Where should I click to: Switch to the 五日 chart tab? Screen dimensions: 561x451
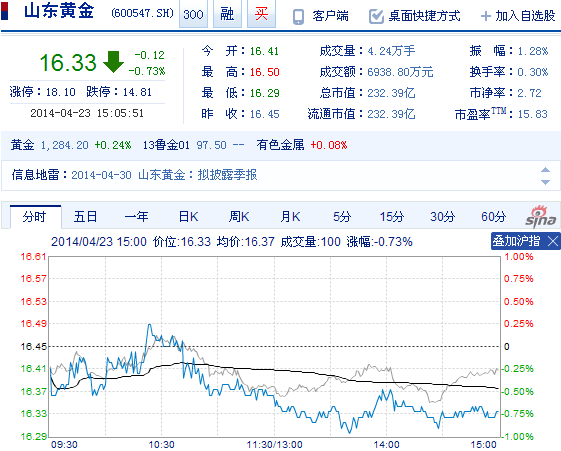coord(86,217)
